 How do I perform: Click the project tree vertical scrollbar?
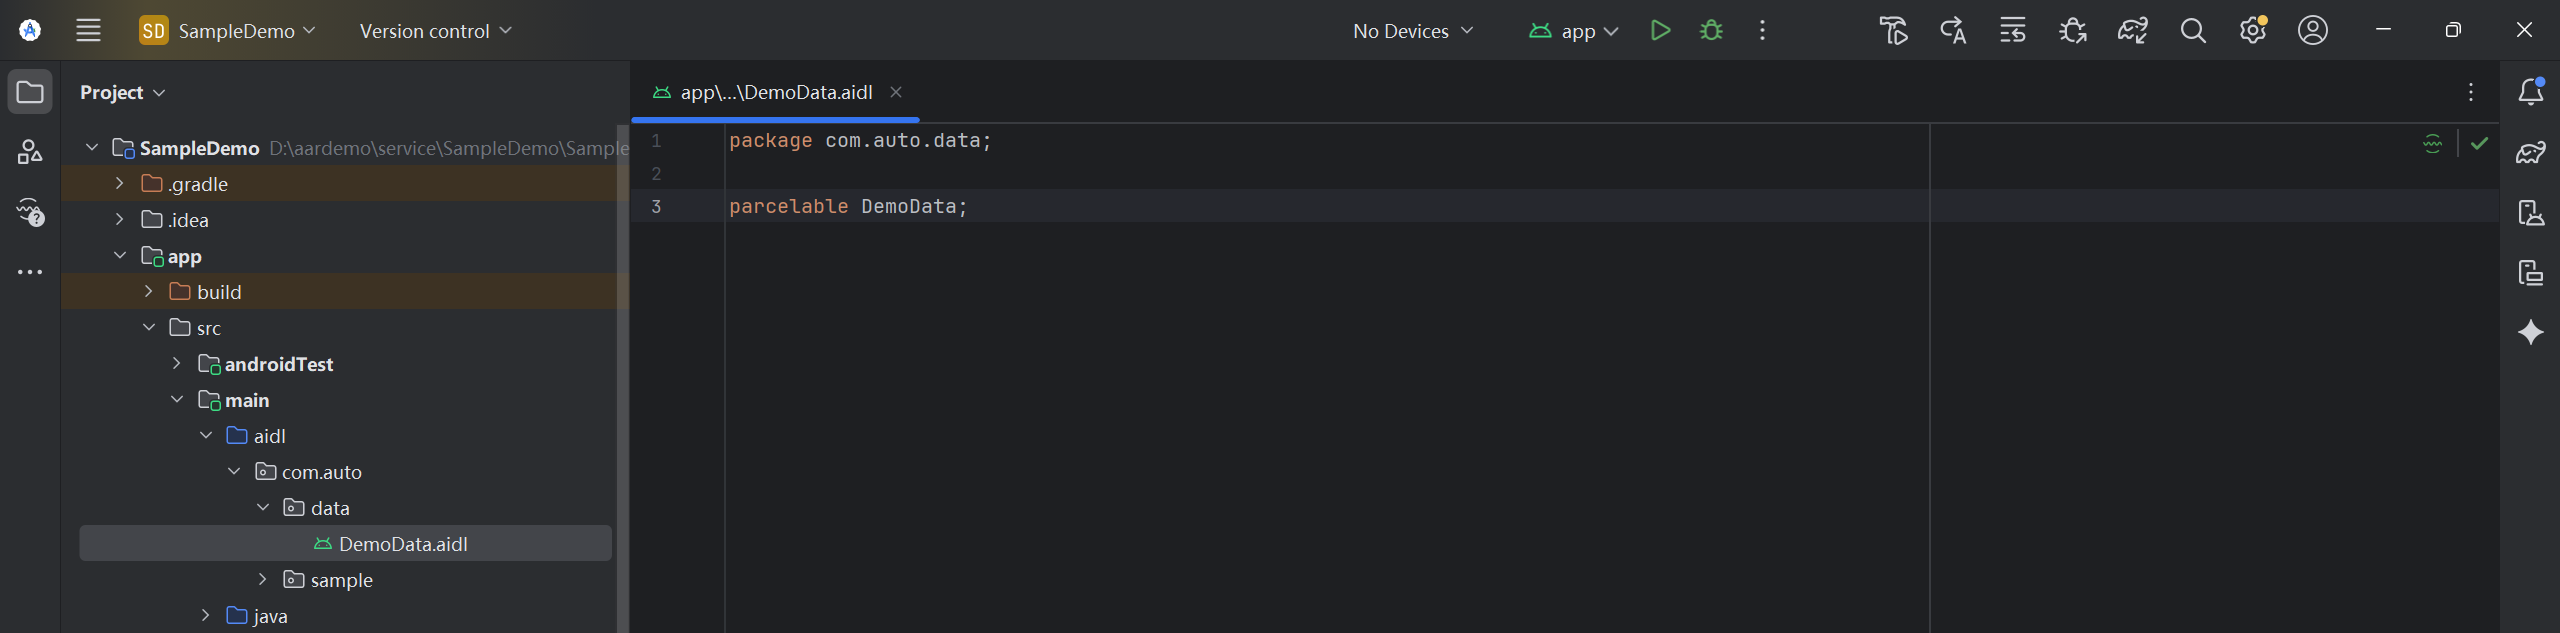pos(622,378)
